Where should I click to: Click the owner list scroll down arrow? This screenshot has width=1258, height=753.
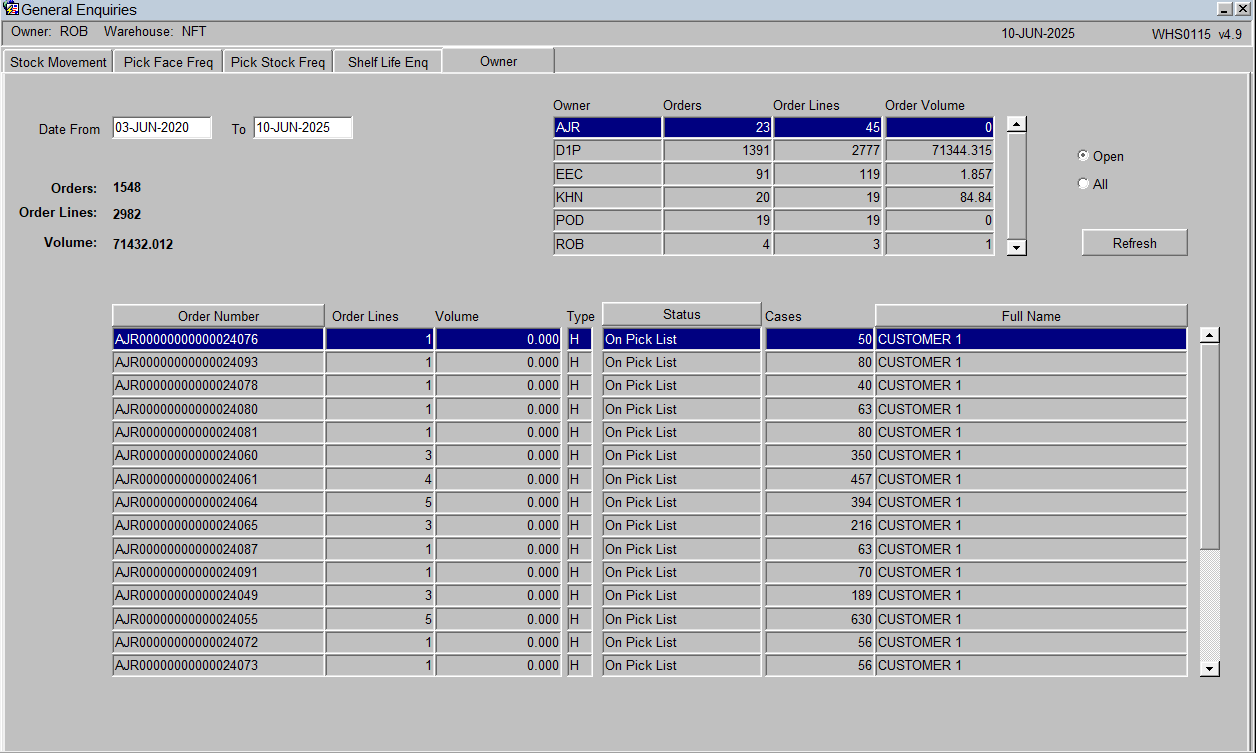click(1016, 247)
